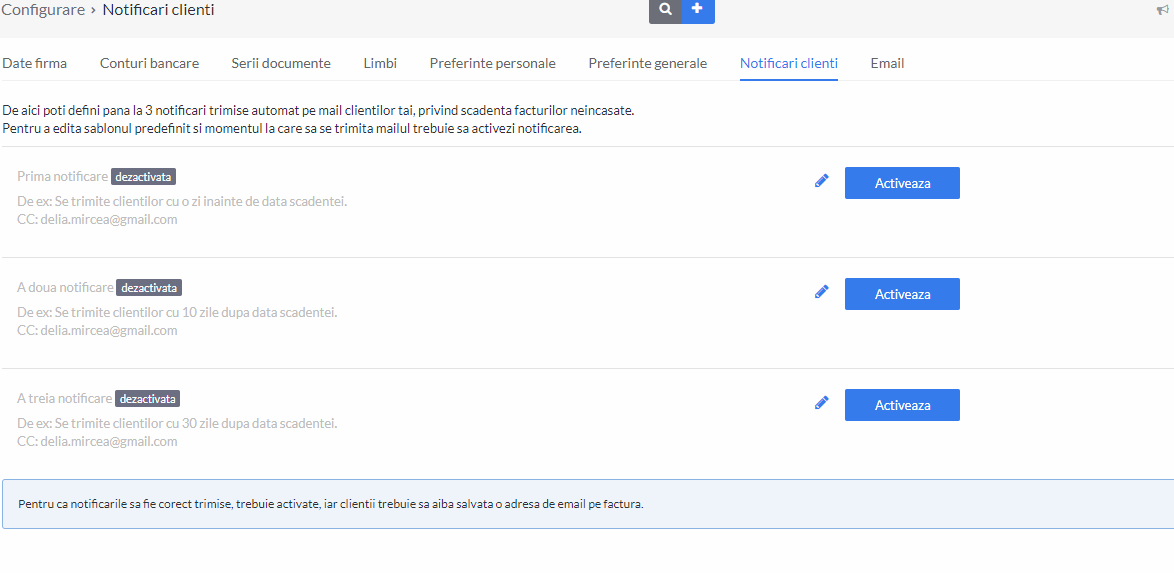Click dezactivata badge on A treia notificare
Screen dimensions: 1174x573
pos(148,398)
